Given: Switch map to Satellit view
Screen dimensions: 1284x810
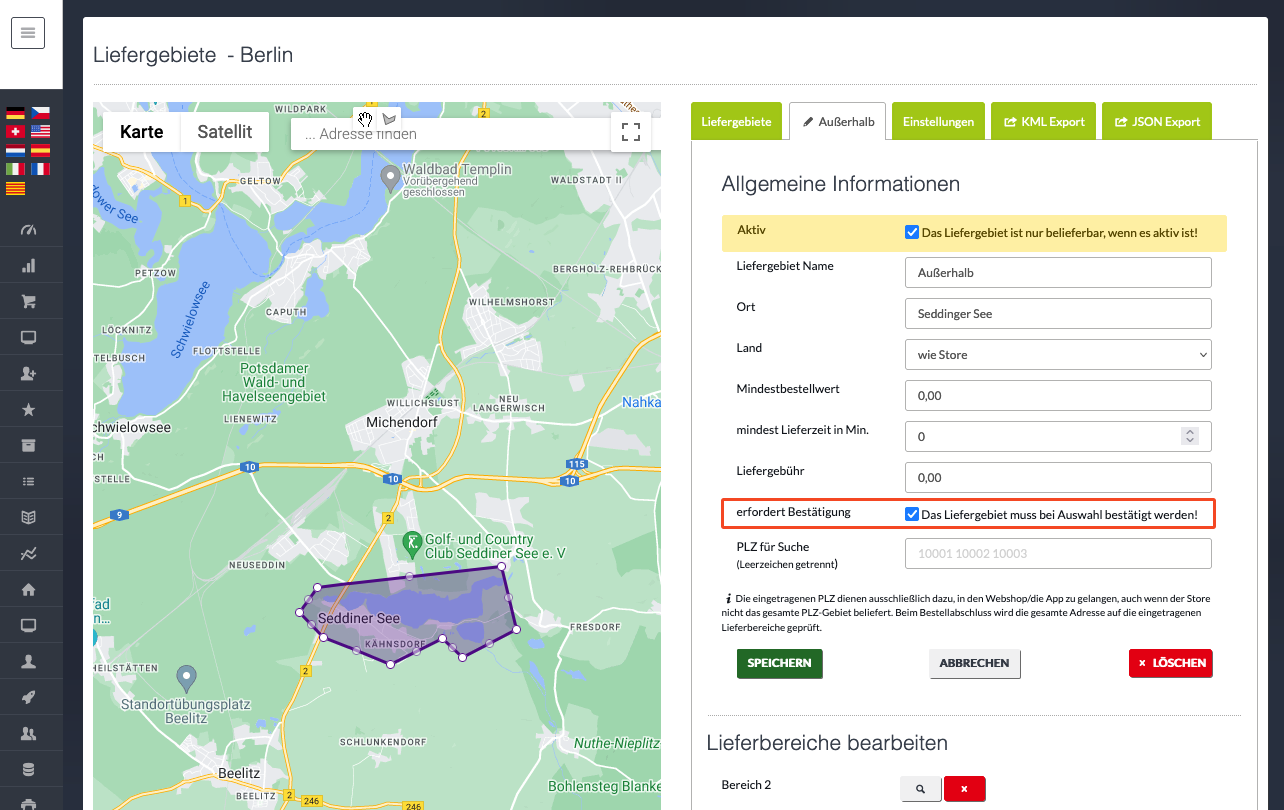Looking at the screenshot, I should [x=225, y=132].
